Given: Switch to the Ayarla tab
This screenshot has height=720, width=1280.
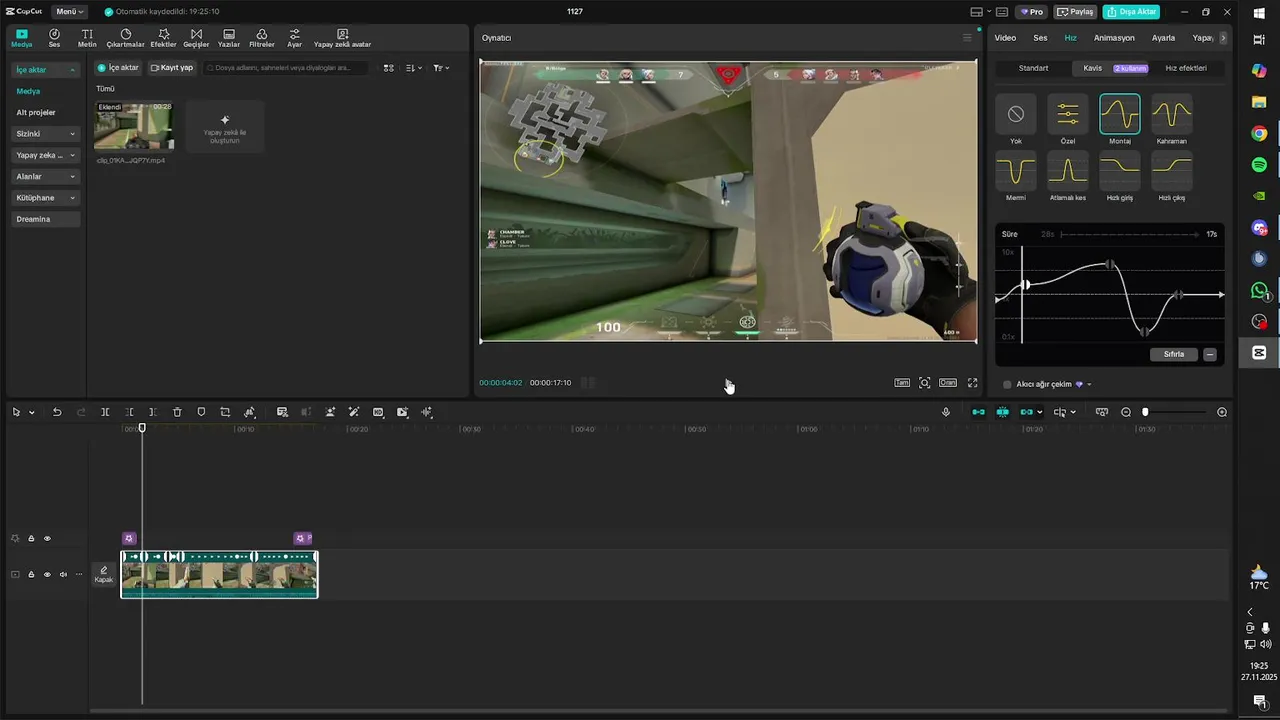Looking at the screenshot, I should click(1163, 38).
